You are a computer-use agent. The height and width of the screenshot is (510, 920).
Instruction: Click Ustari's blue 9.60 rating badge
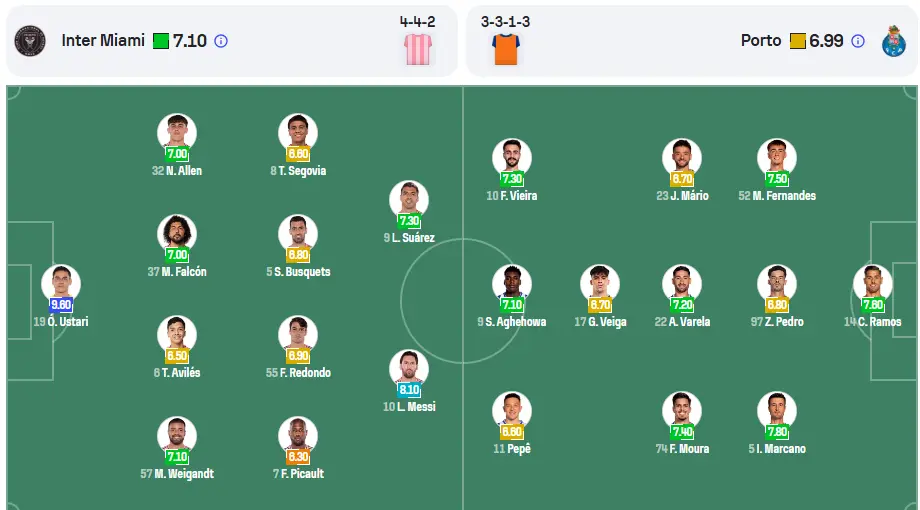61,305
